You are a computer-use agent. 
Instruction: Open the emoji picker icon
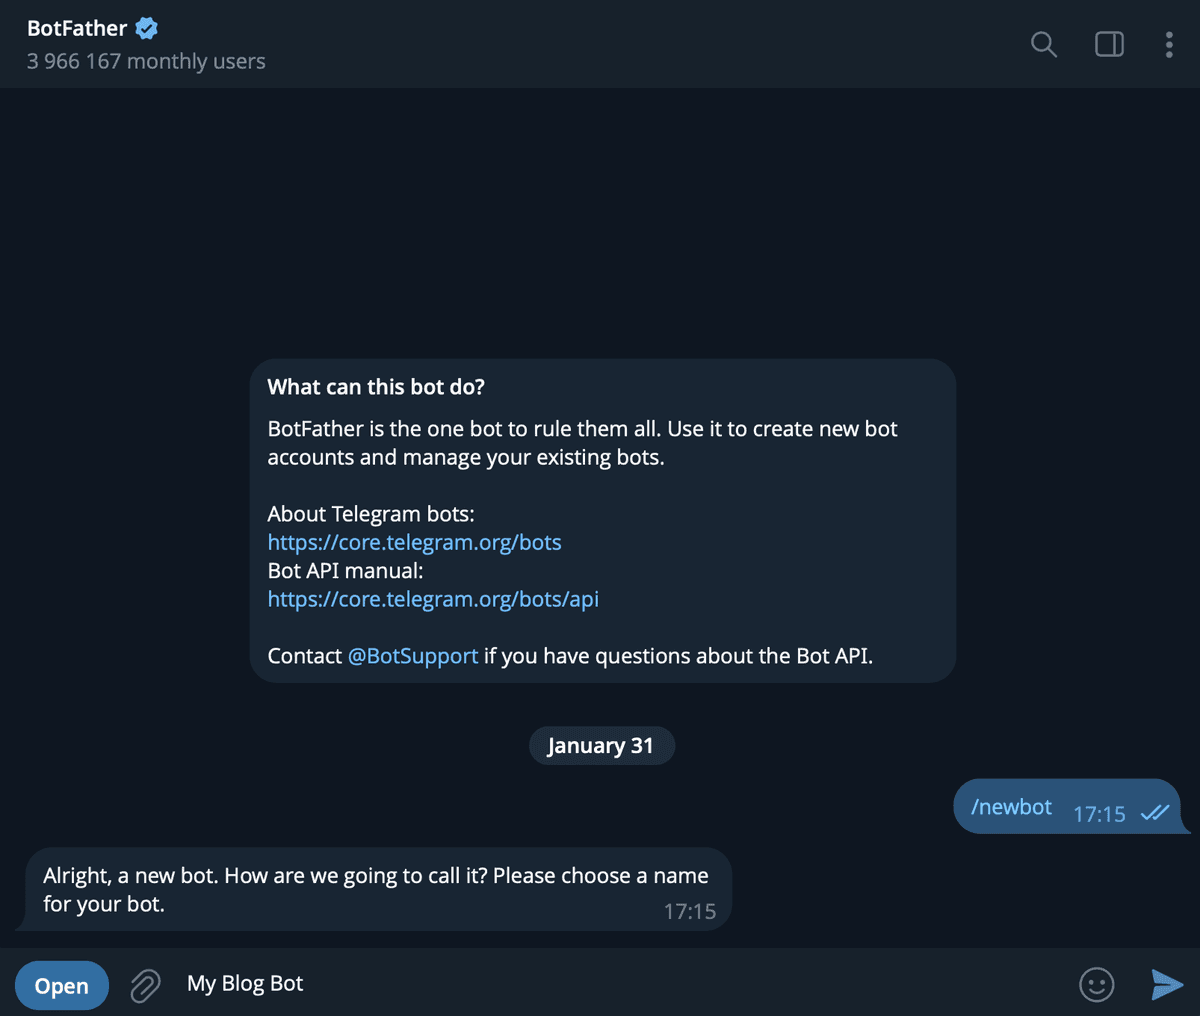[1096, 985]
